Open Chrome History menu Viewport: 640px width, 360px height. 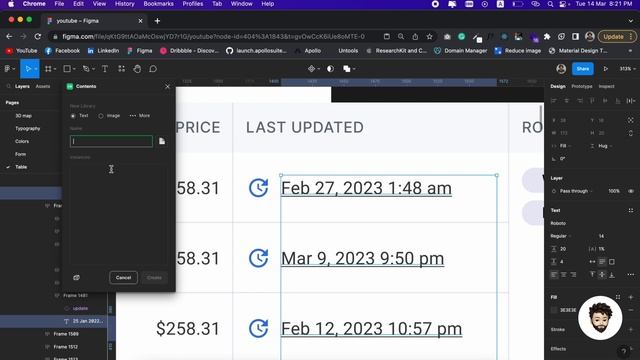coord(124,4)
